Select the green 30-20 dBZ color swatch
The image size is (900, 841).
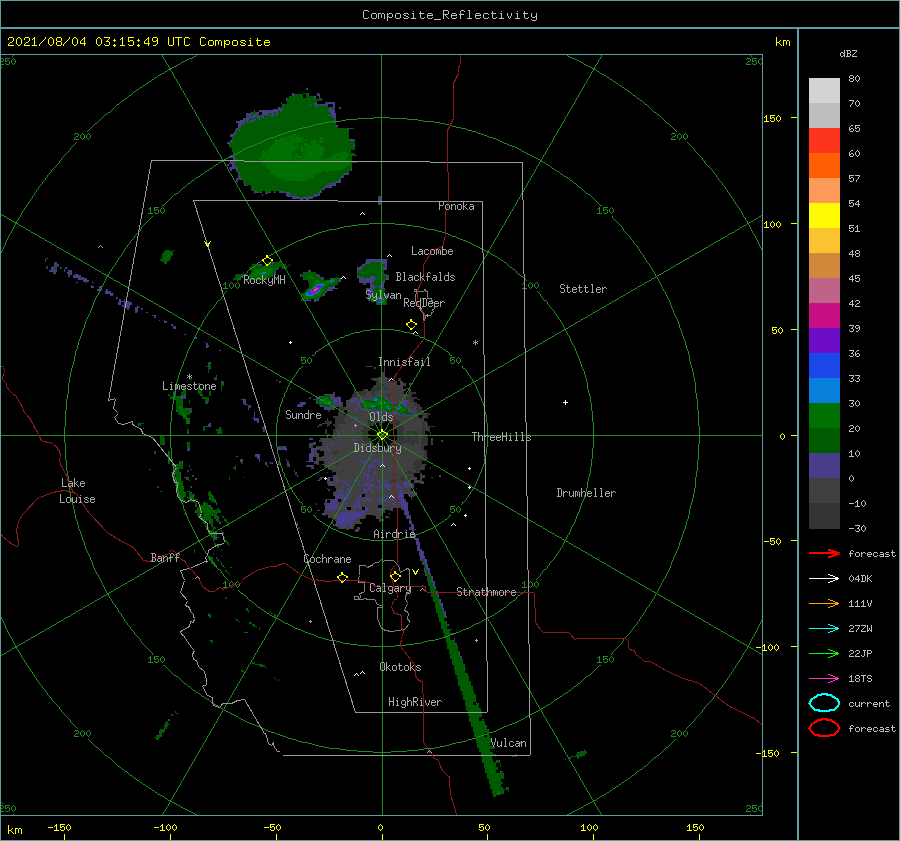(x=824, y=415)
